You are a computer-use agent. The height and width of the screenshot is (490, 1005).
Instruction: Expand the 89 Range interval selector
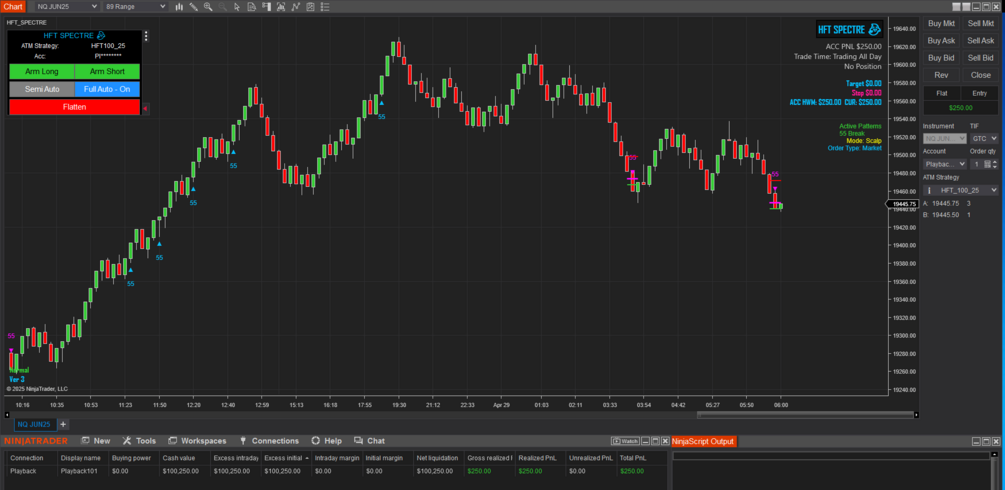tap(135, 6)
